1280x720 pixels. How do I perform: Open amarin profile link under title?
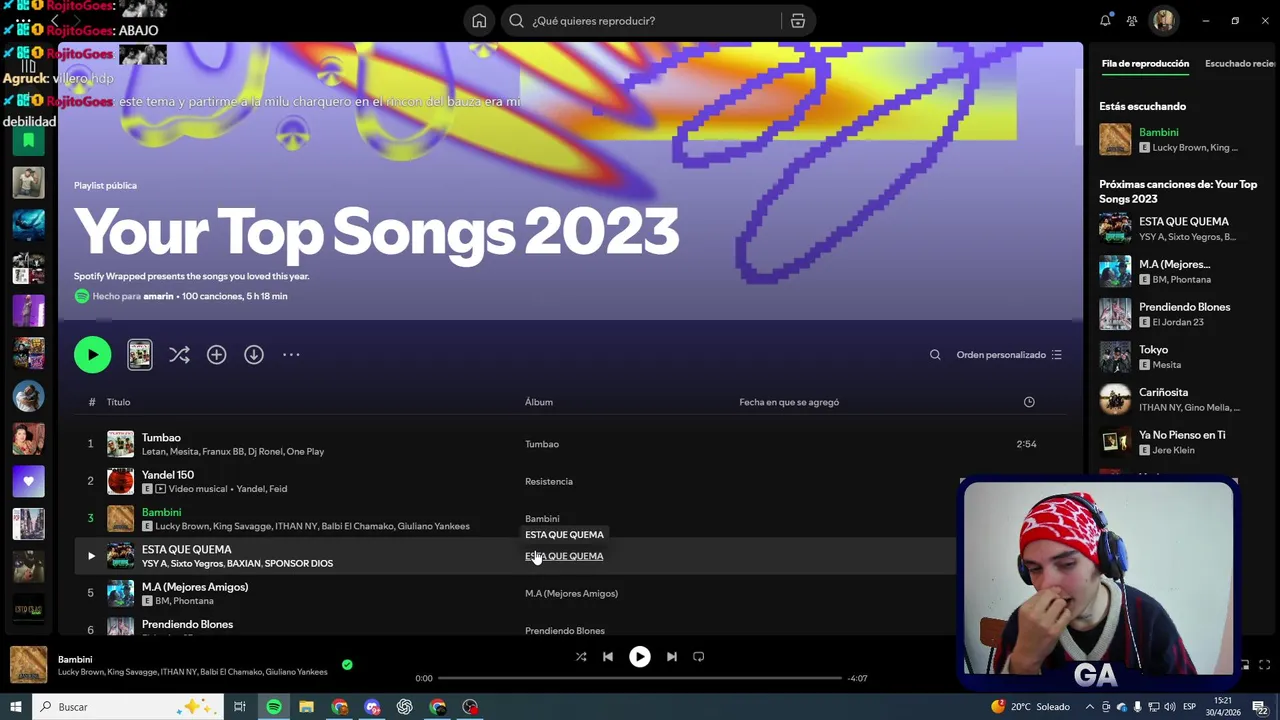pyautogui.click(x=158, y=296)
